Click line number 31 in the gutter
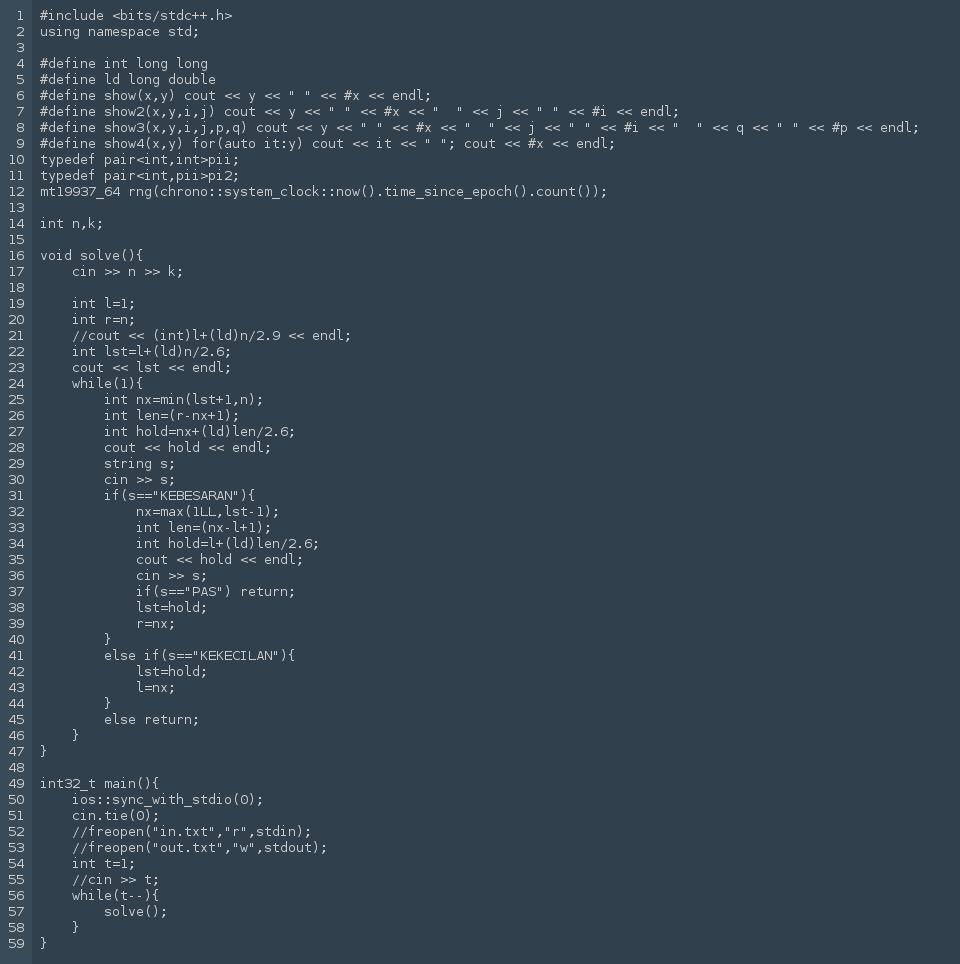The image size is (960, 964). pyautogui.click(x=16, y=496)
